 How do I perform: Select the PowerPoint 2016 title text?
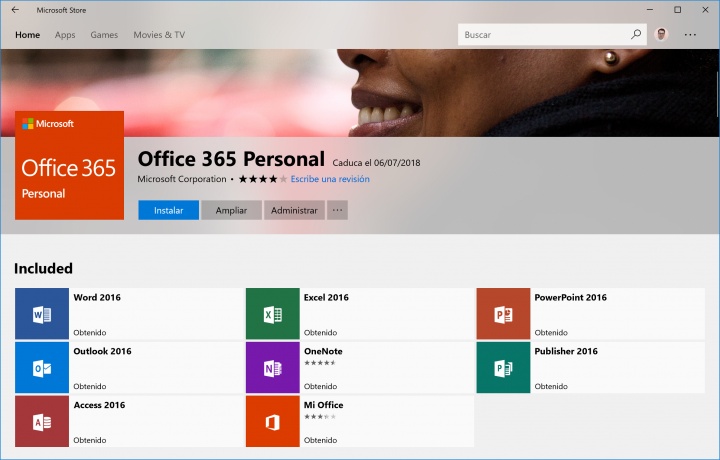point(570,297)
